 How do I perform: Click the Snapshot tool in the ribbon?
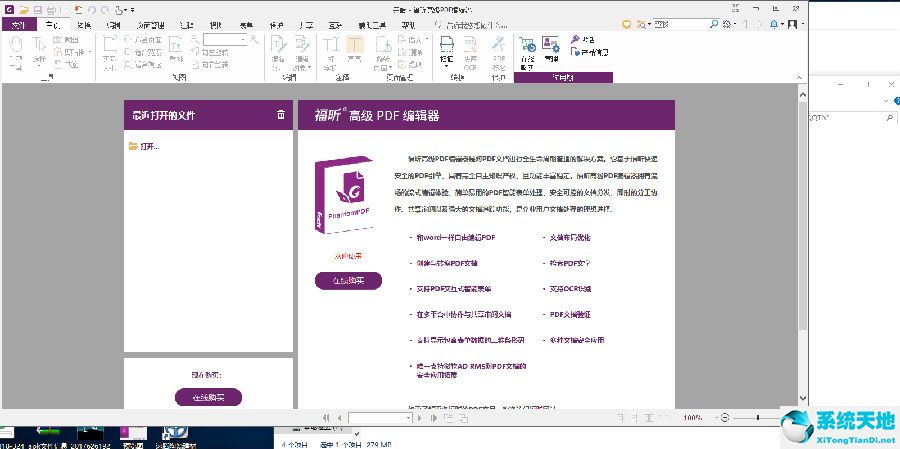(67, 40)
